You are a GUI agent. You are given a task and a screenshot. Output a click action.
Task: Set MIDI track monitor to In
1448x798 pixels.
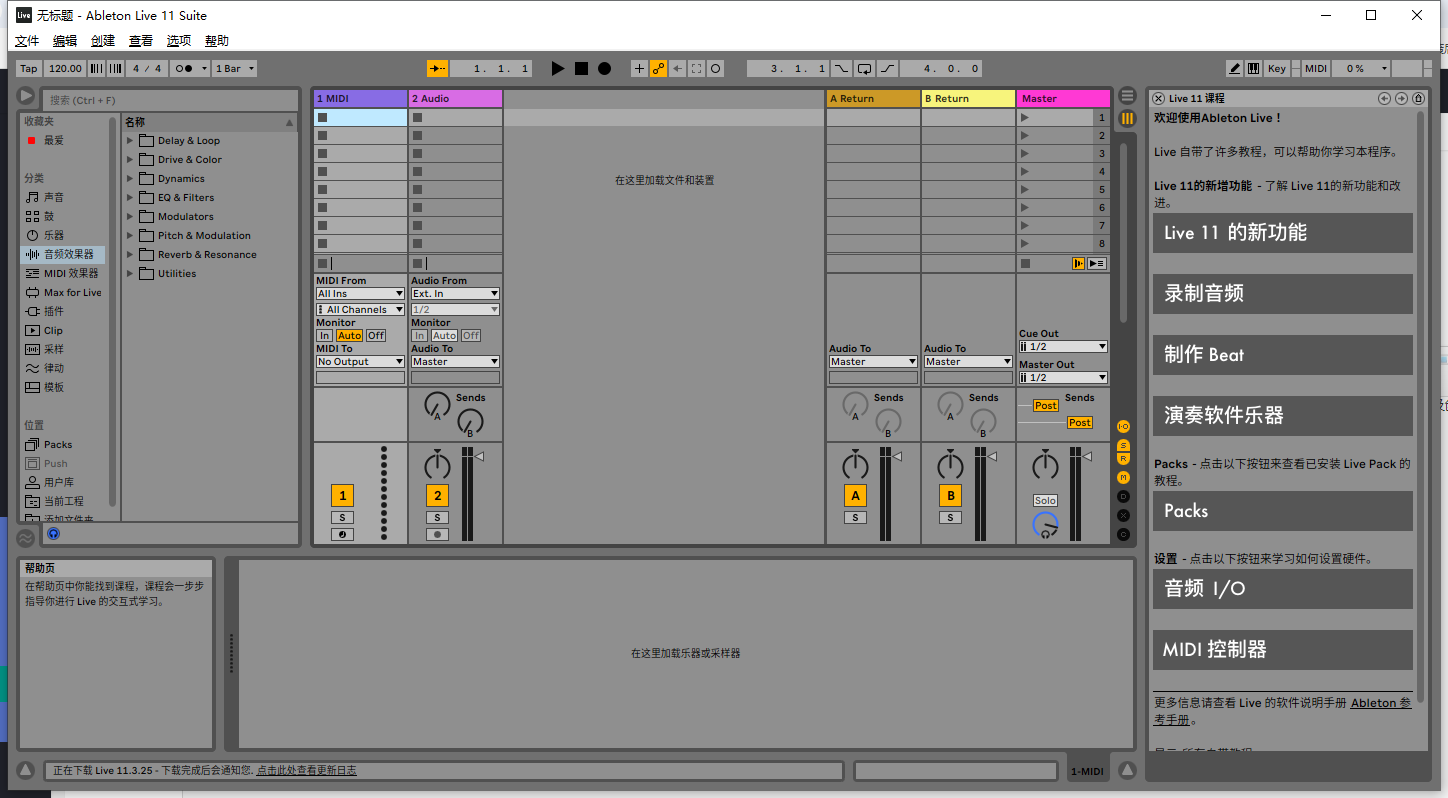(x=325, y=336)
